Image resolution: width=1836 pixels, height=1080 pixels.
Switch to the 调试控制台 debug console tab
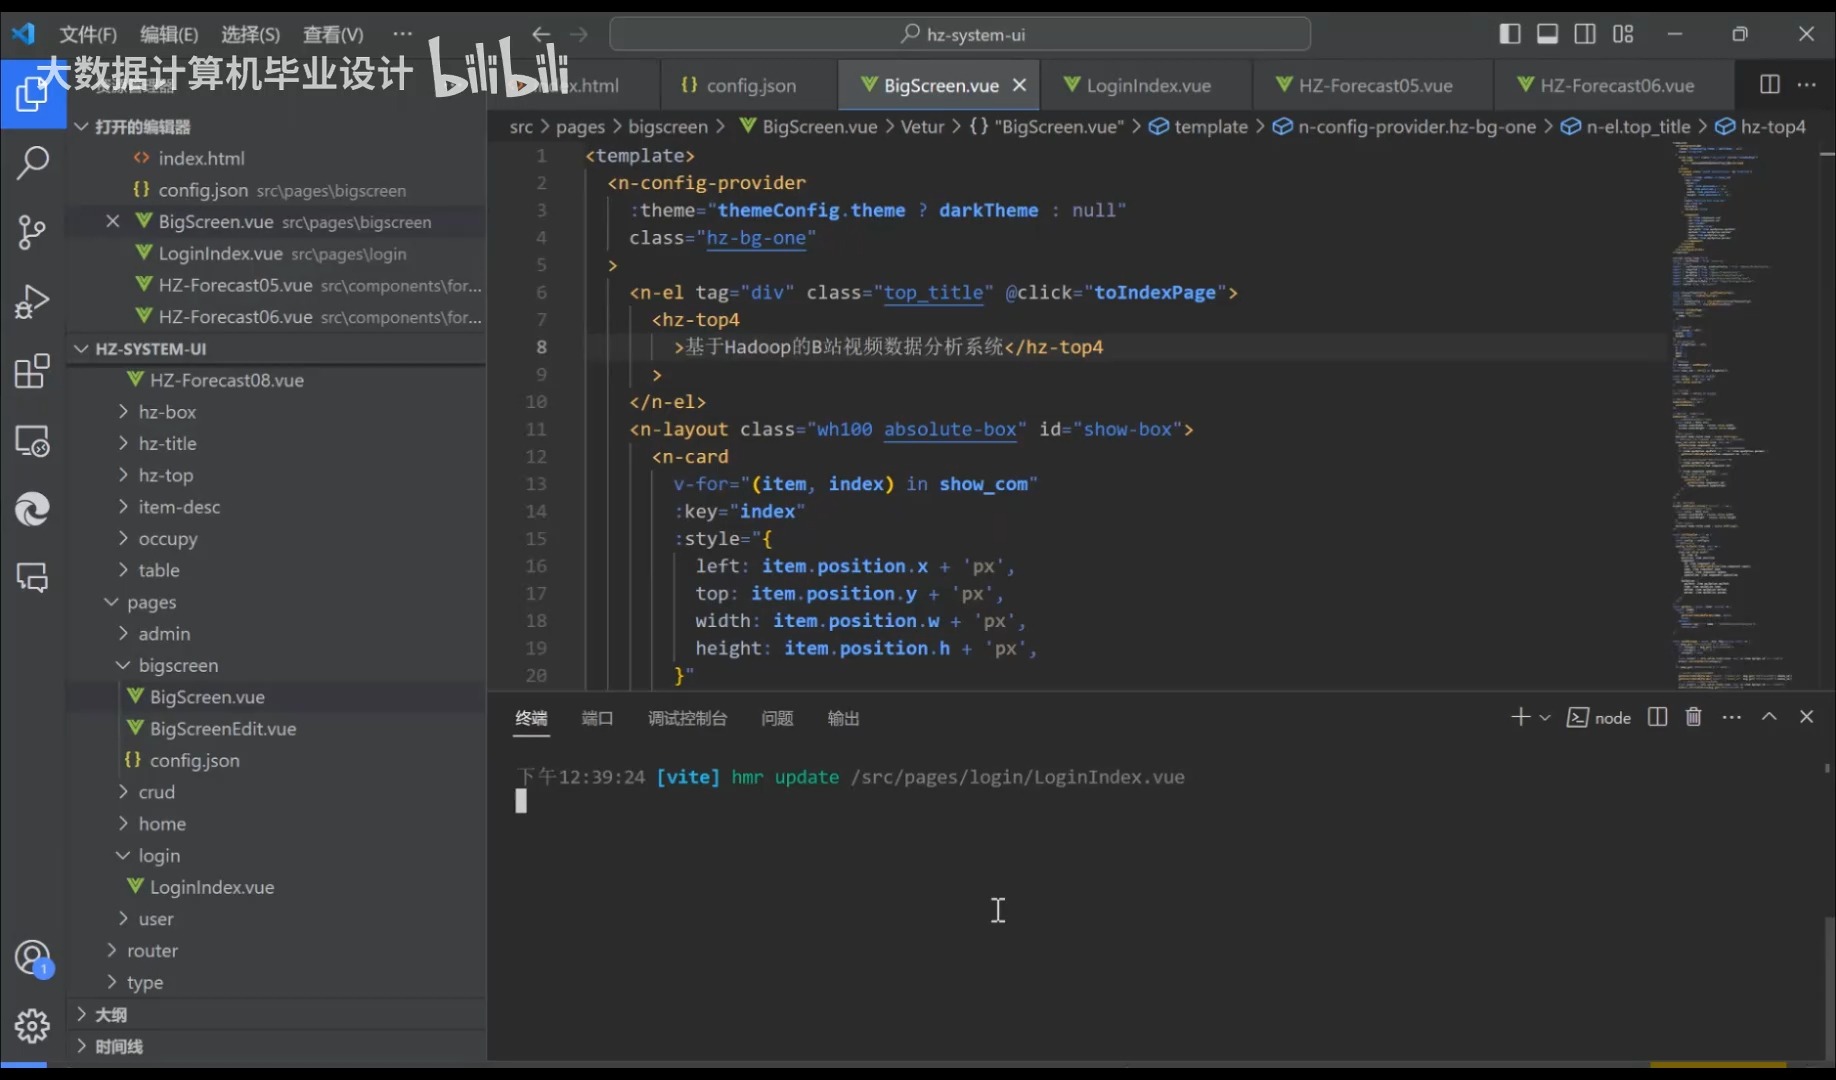click(687, 718)
